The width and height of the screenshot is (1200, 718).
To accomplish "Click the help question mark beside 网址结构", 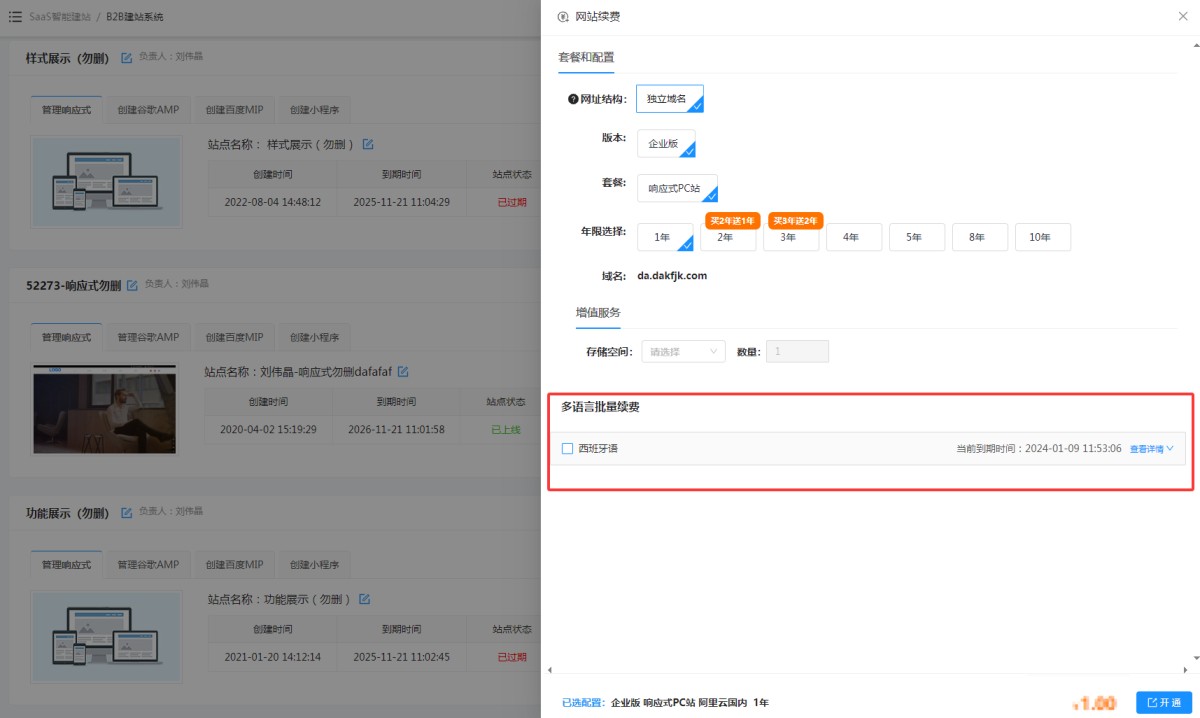I will 573,99.
